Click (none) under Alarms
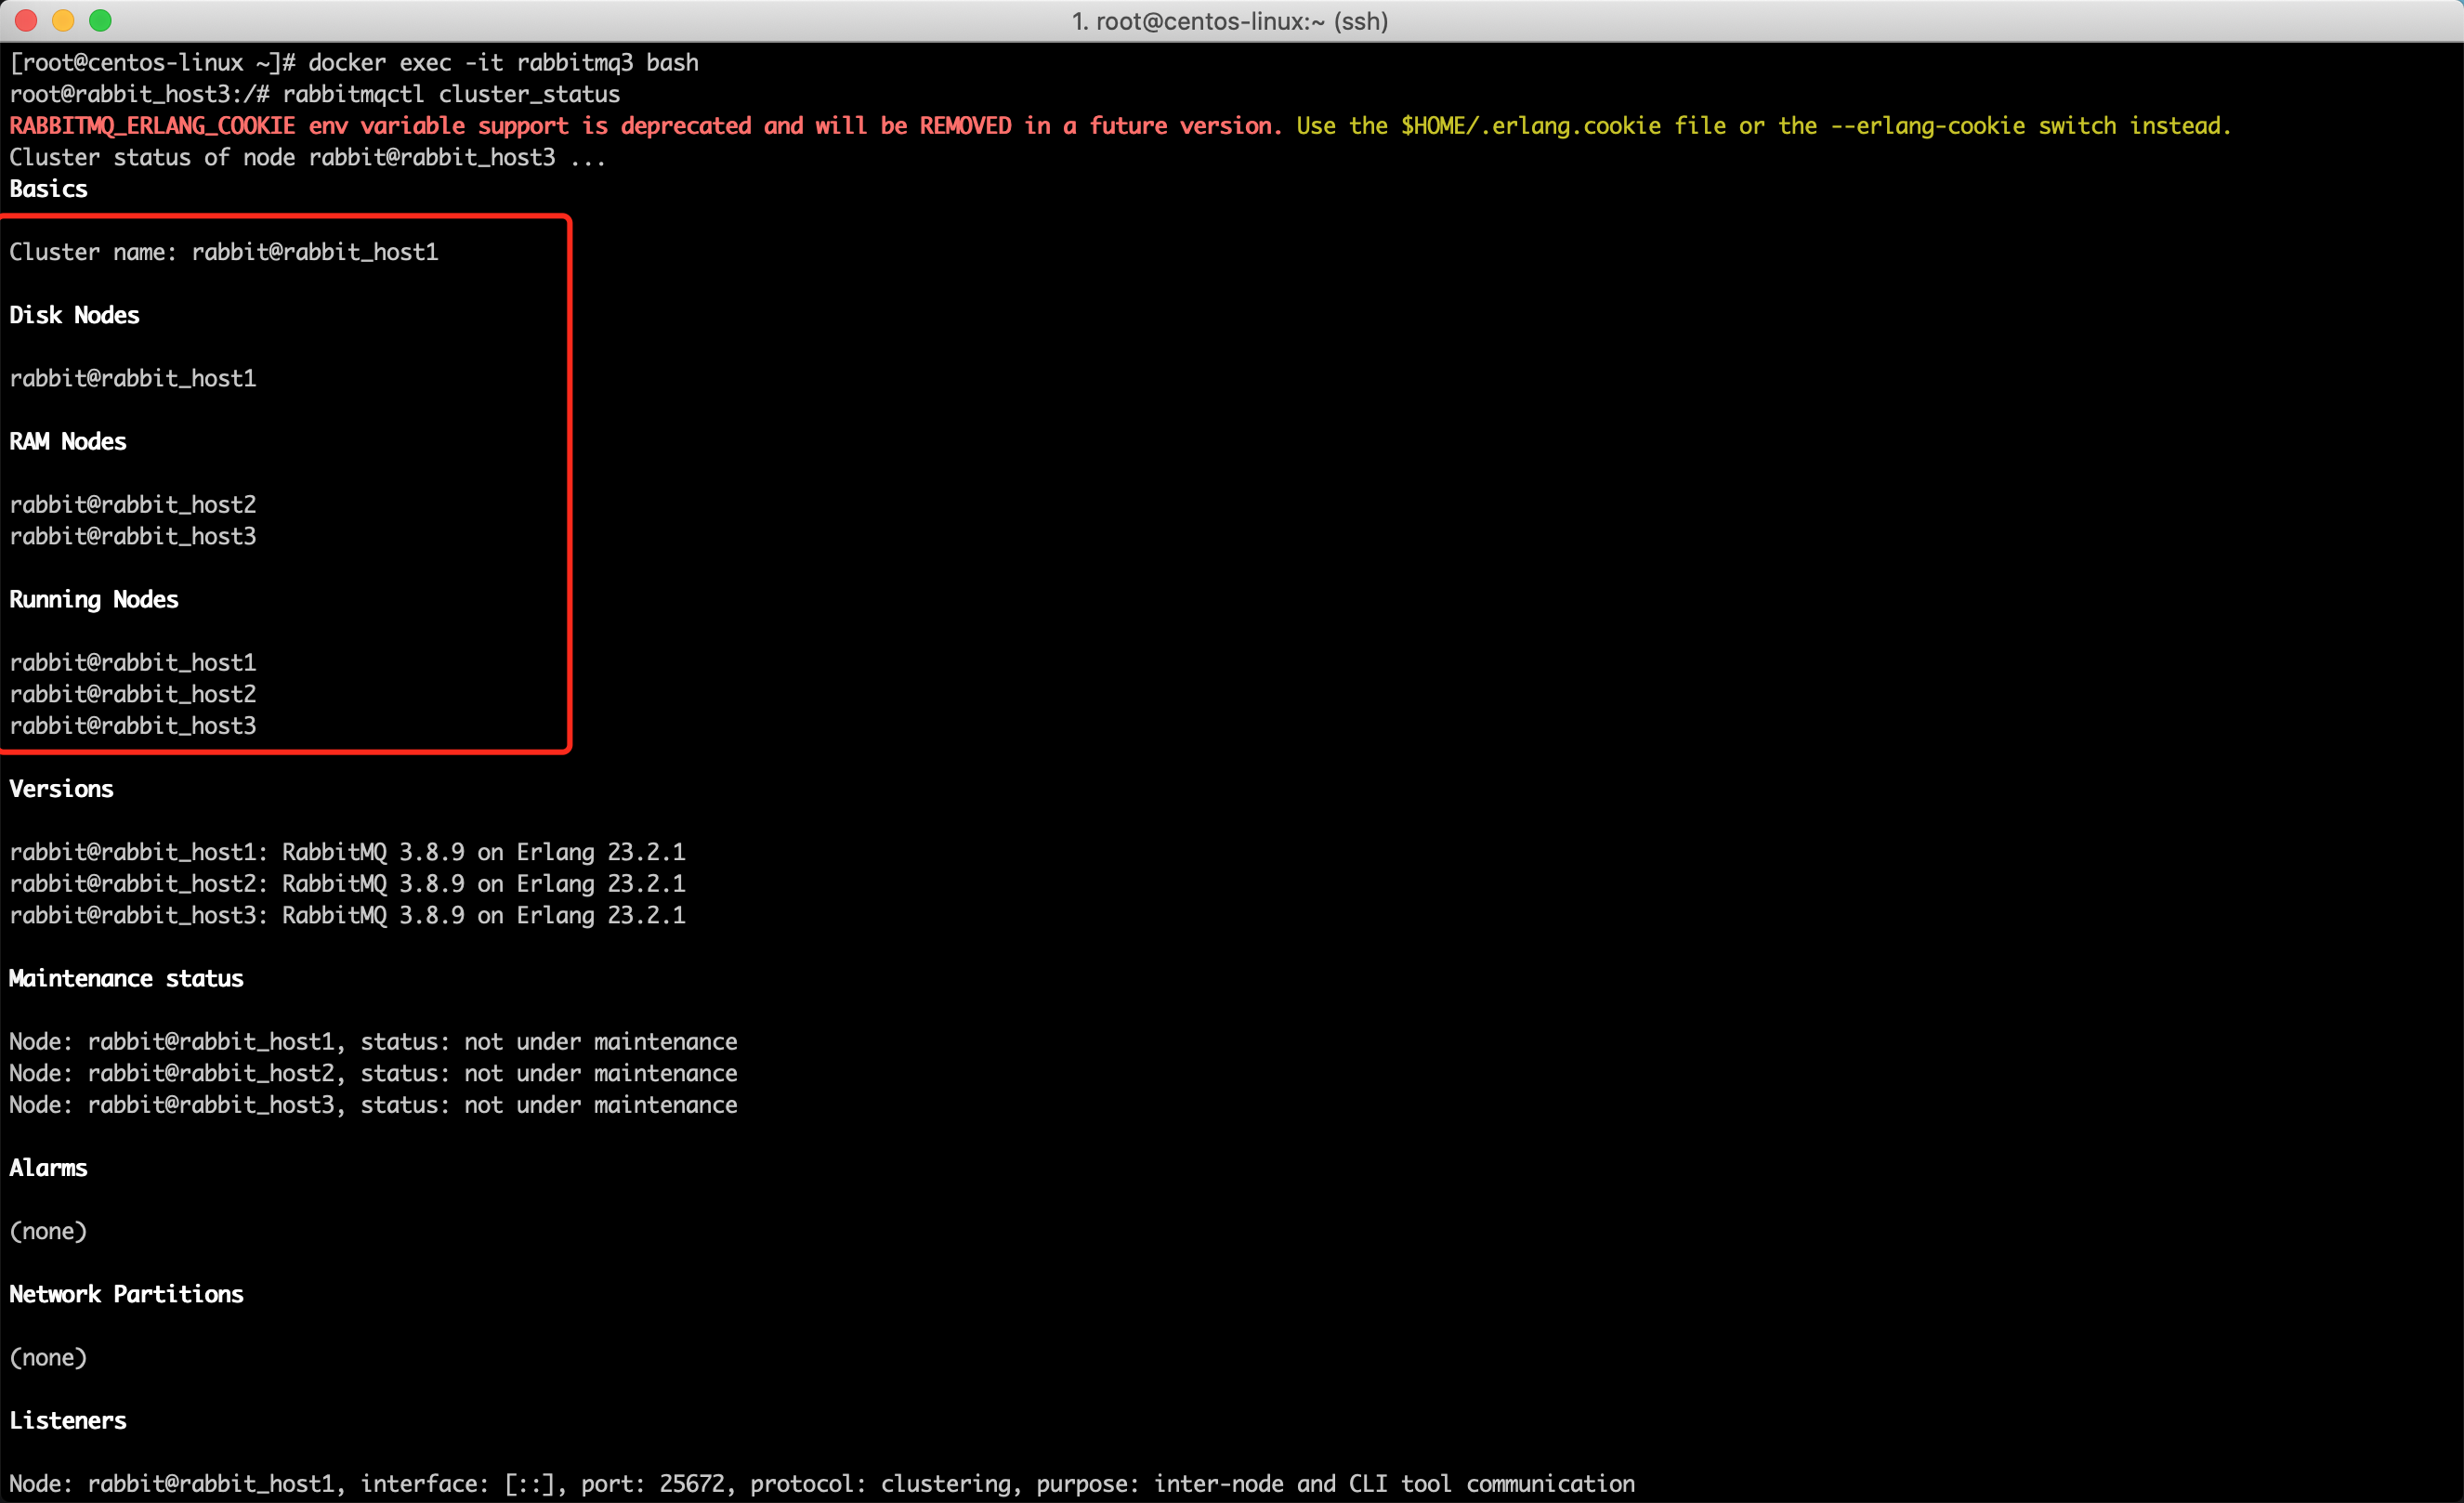The height and width of the screenshot is (1503, 2464). pos(48,1231)
